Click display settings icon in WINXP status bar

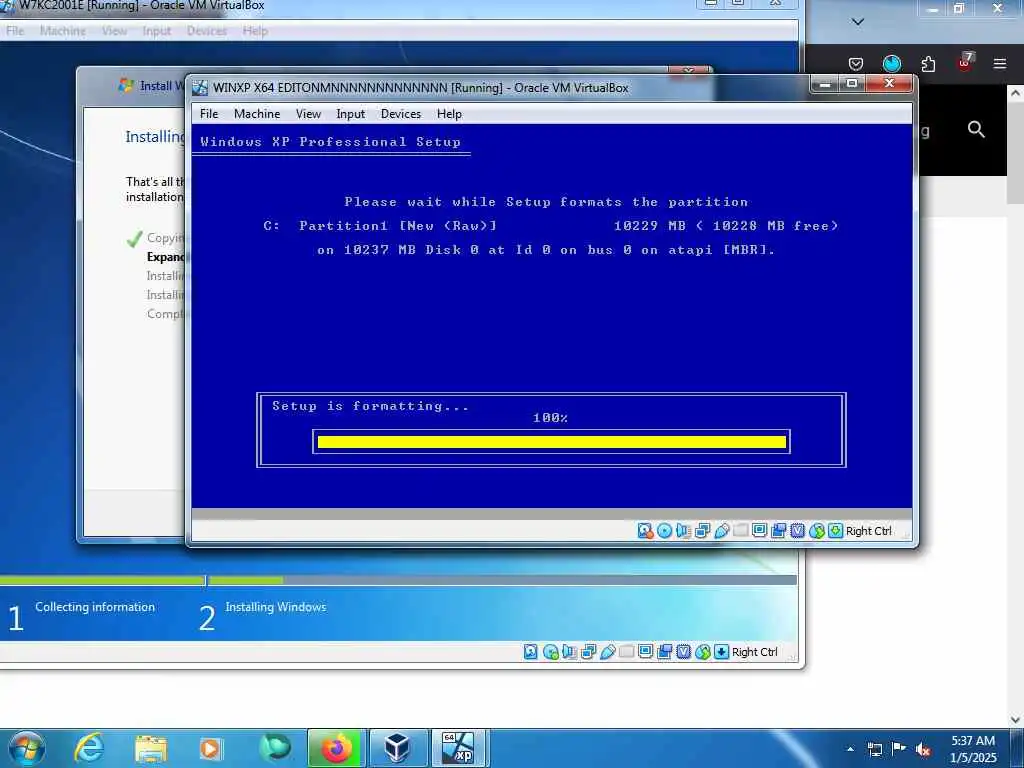pos(759,530)
